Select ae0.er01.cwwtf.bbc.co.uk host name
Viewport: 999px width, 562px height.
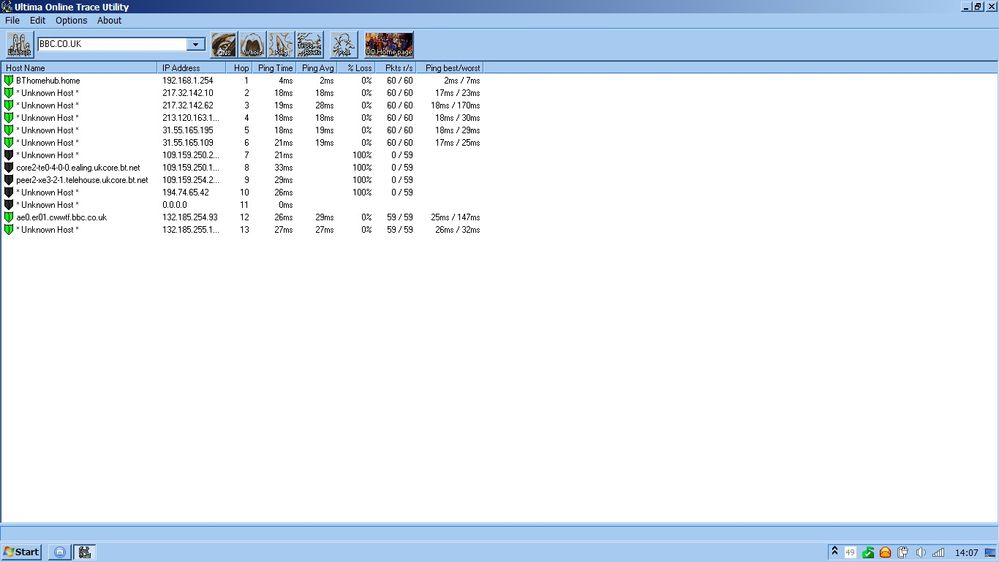(x=62, y=217)
